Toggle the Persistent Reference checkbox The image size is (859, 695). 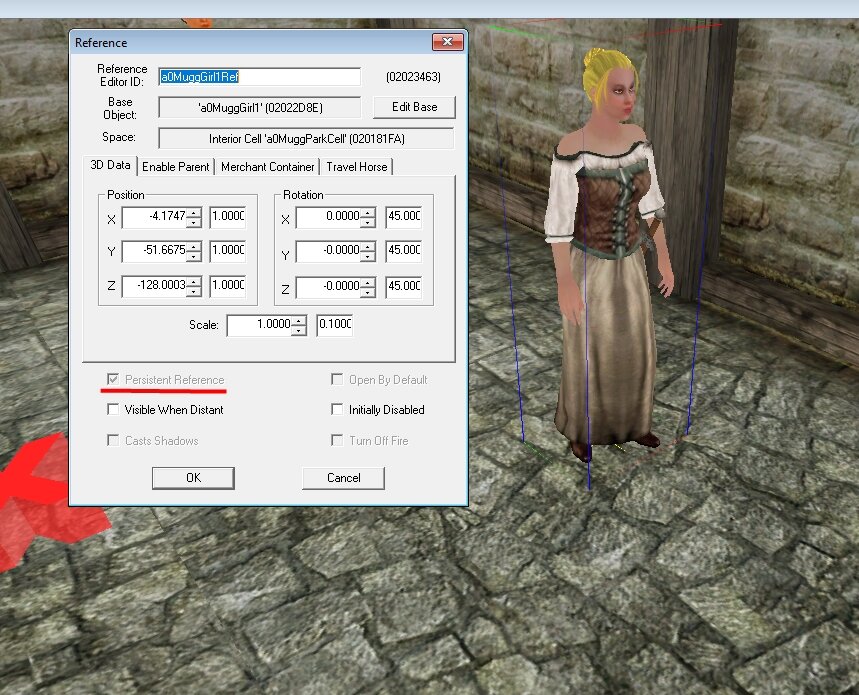tap(113, 379)
